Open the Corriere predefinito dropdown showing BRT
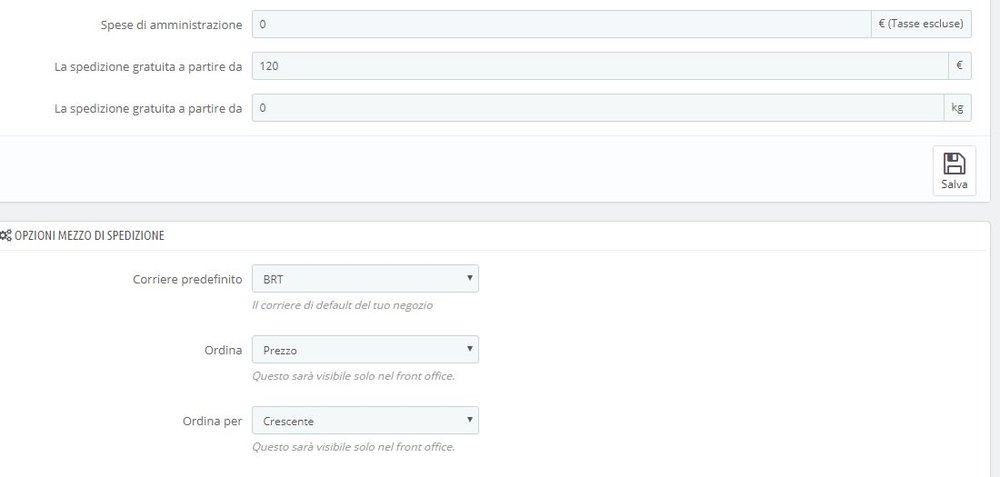The image size is (1000, 477). pyautogui.click(x=365, y=279)
